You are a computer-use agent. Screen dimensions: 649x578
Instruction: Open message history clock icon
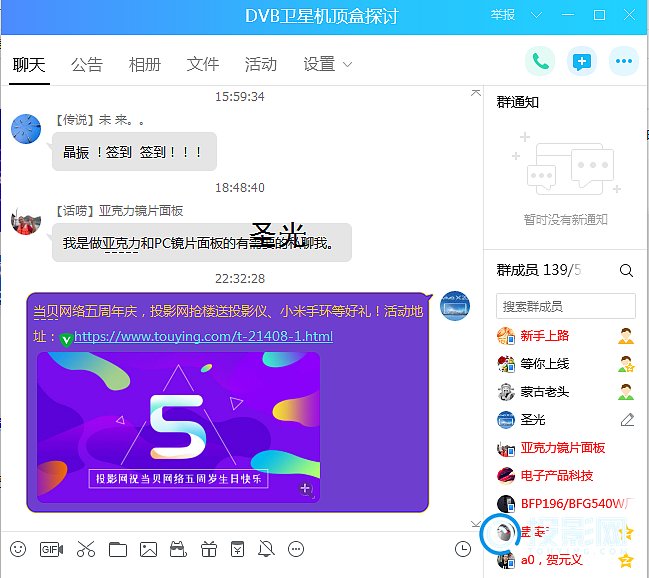pos(463,549)
